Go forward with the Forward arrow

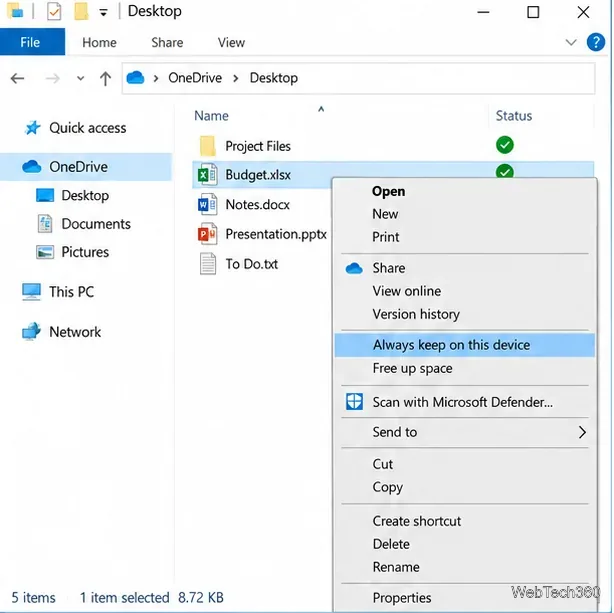[x=52, y=78]
